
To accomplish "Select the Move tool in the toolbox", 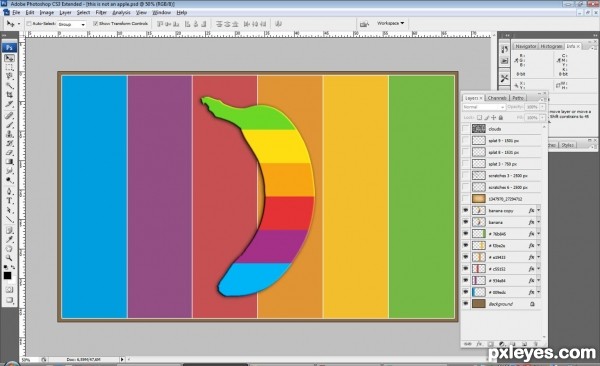I will [9, 58].
